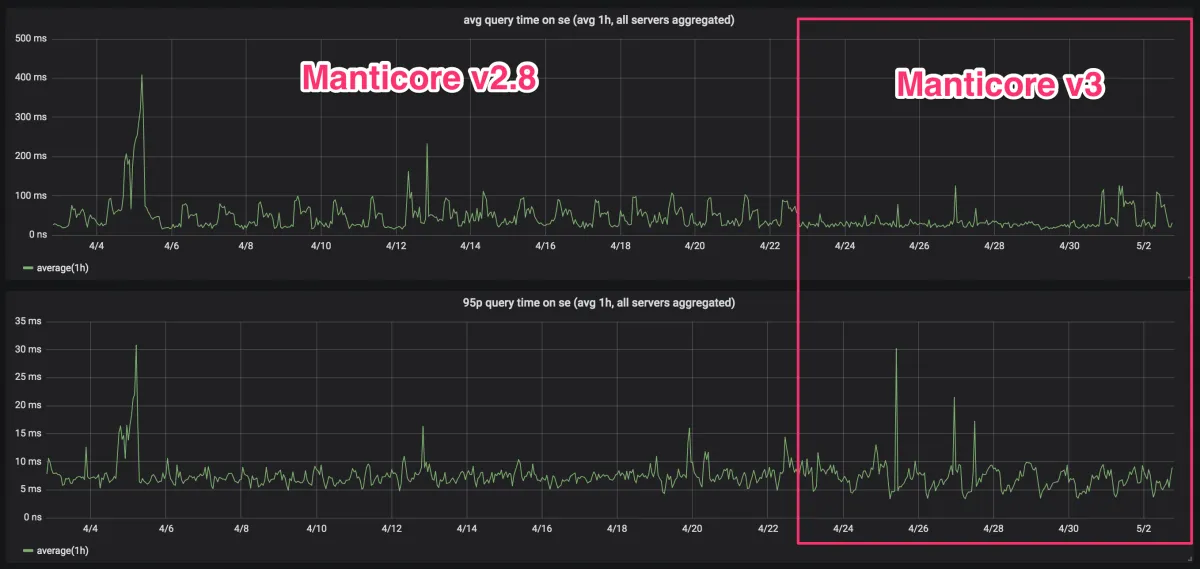Select the 16 ms spike near 4/20 in 95p graph

(x=690, y=430)
